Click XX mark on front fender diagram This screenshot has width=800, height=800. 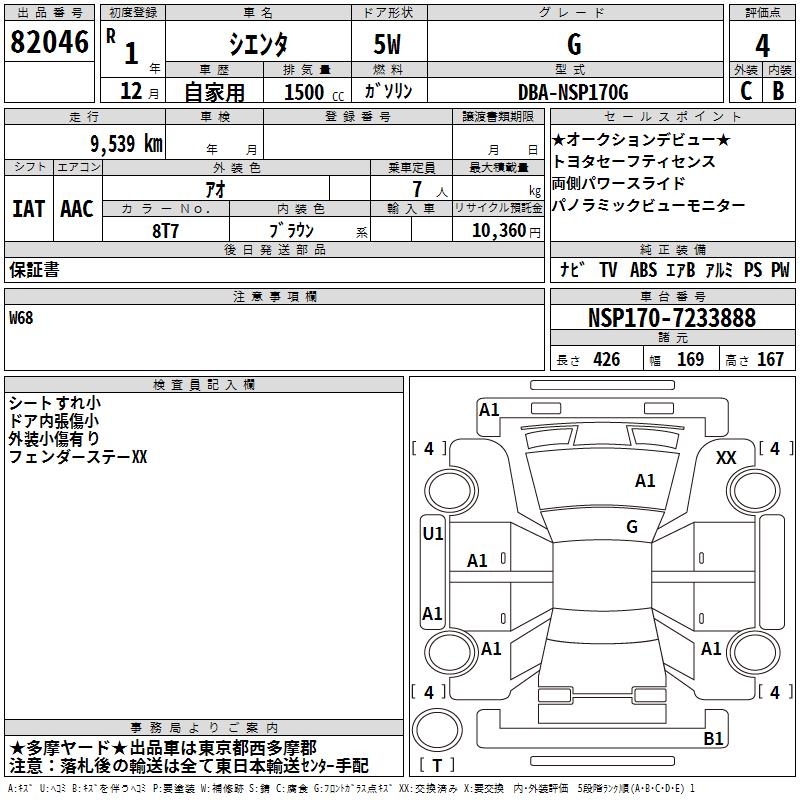pos(726,458)
